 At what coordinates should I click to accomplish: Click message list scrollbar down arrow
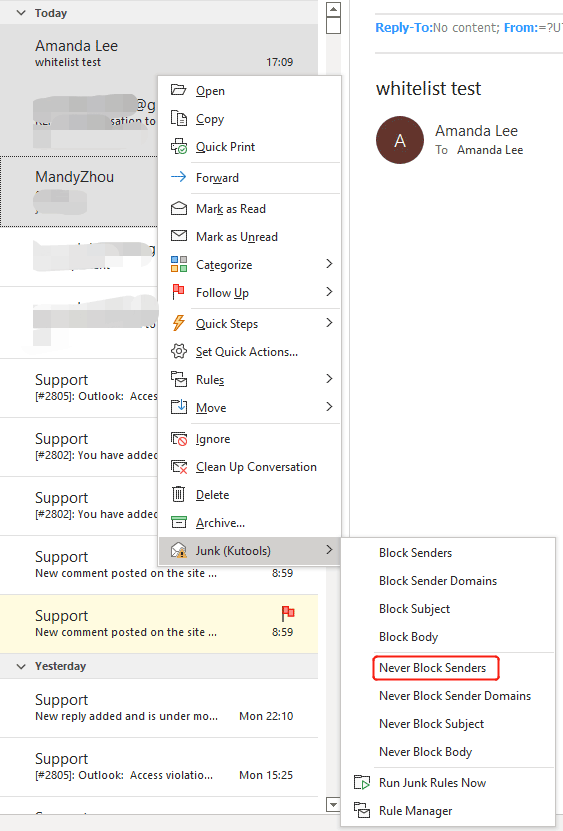coord(333,805)
